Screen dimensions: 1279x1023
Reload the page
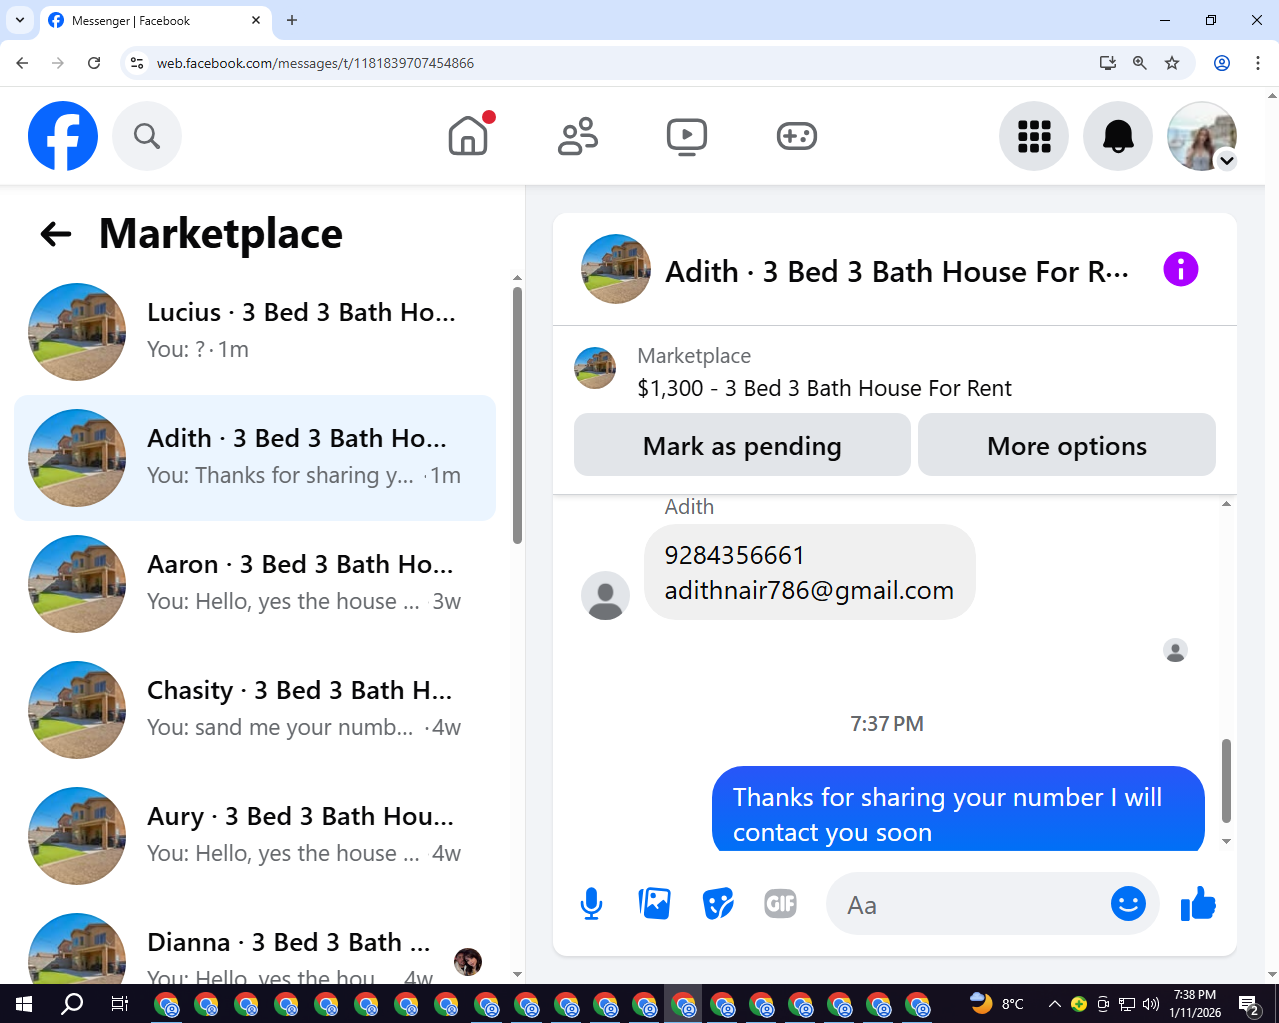coord(94,63)
